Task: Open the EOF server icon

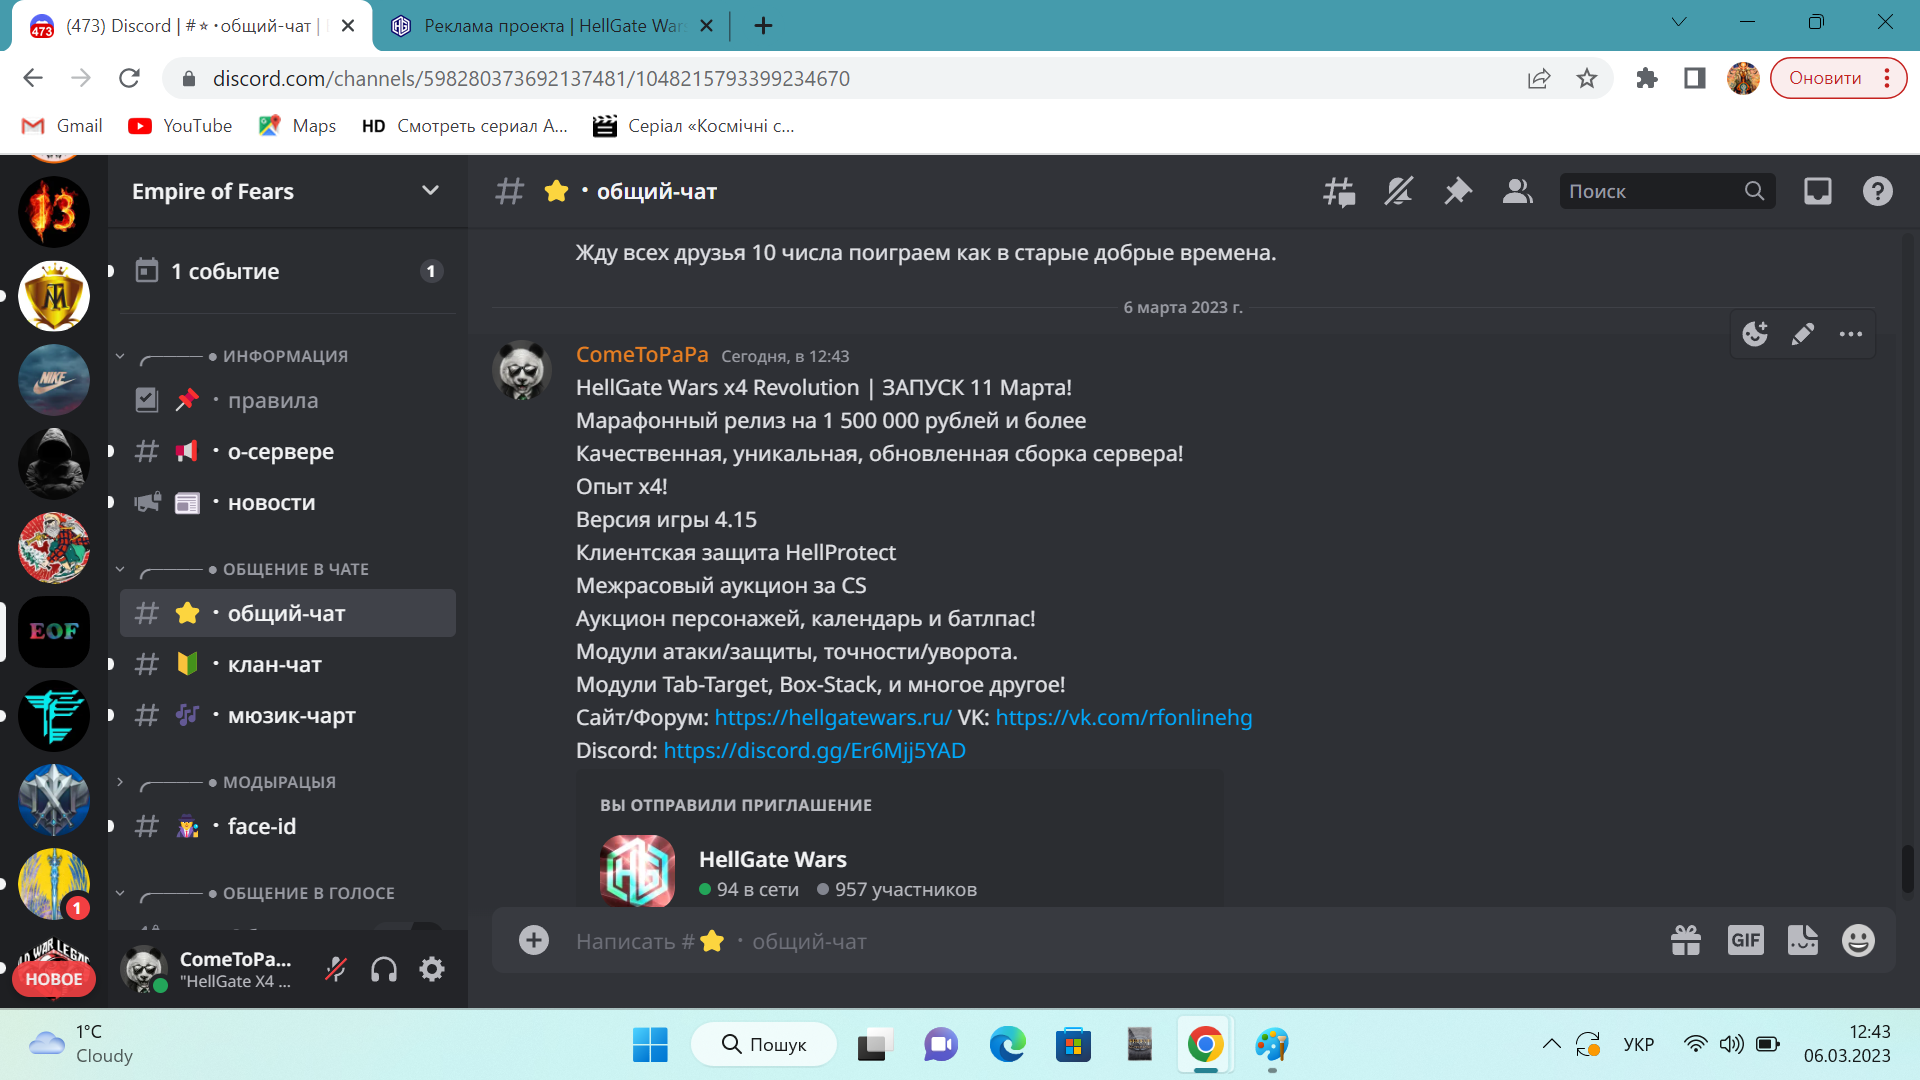Action: [x=54, y=632]
